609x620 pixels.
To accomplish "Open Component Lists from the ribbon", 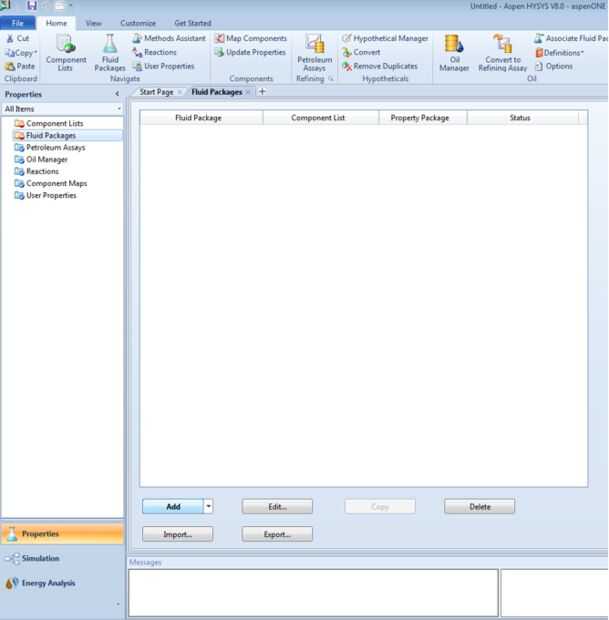I will point(66,53).
